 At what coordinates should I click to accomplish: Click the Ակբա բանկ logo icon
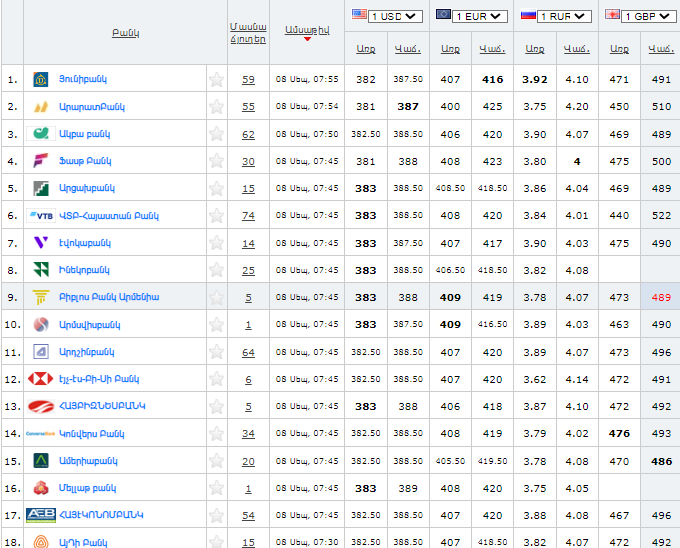tap(41, 134)
